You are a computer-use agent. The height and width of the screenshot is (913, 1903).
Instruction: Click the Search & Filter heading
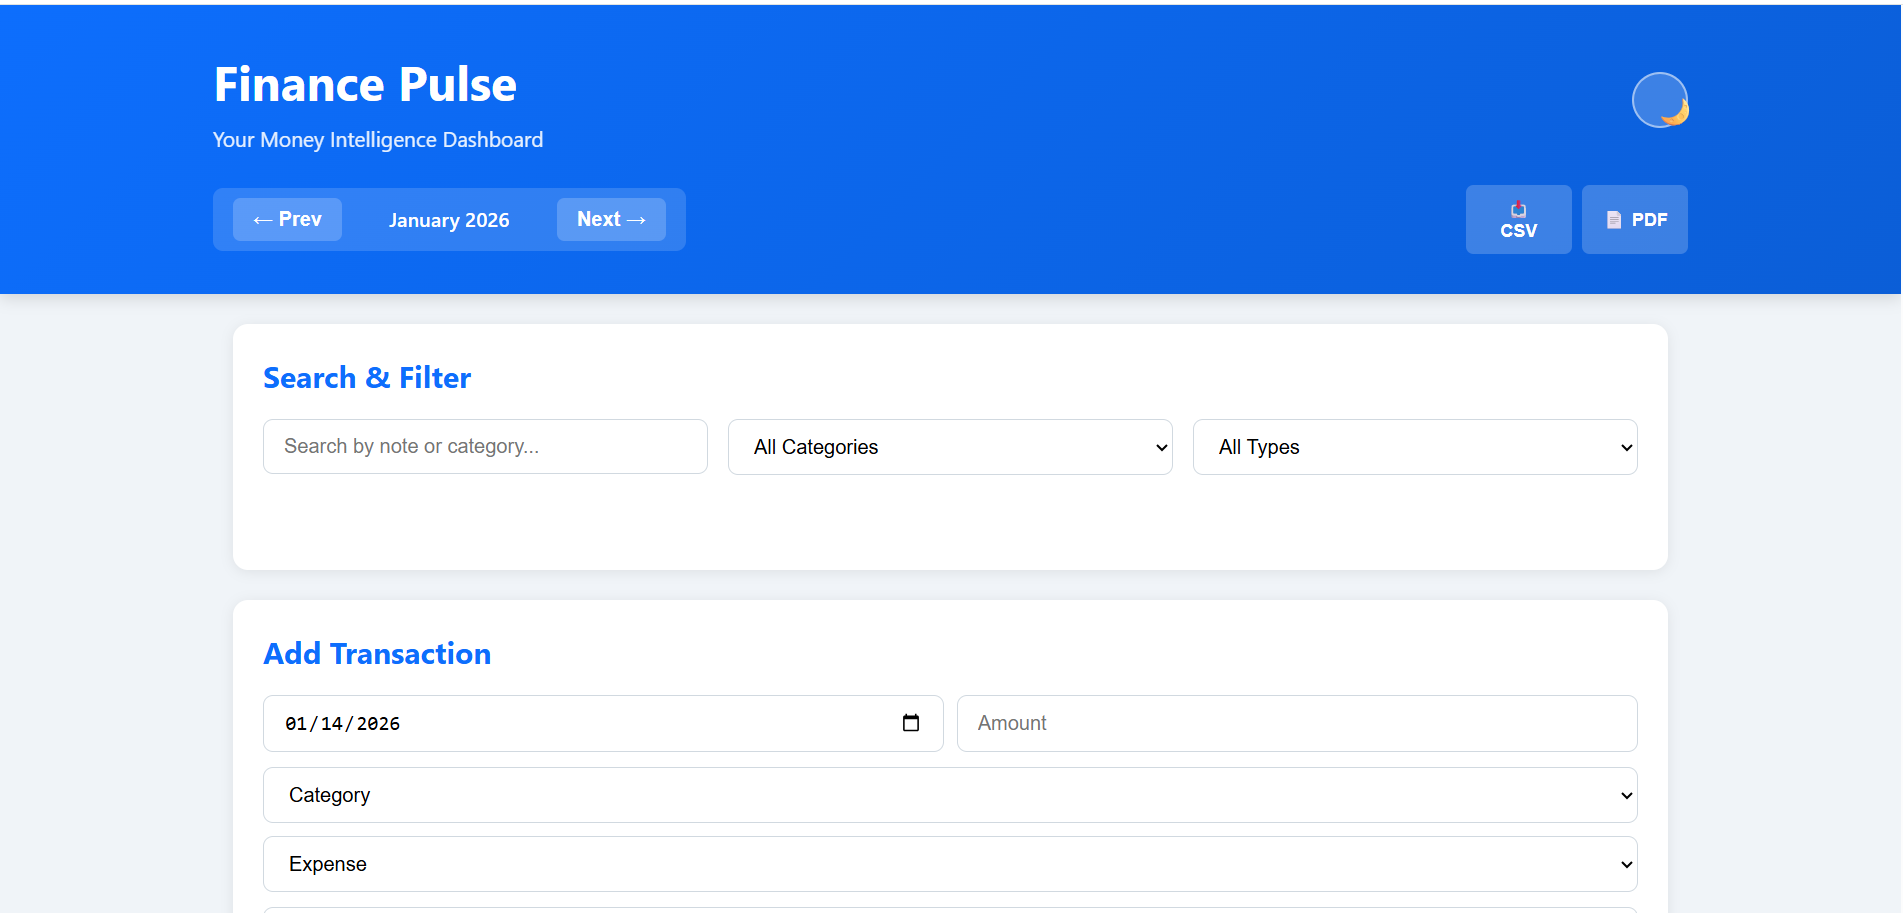(367, 378)
